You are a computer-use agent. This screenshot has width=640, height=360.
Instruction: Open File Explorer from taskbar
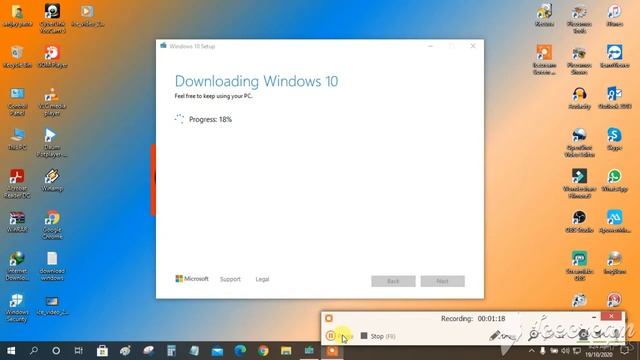[286, 351]
